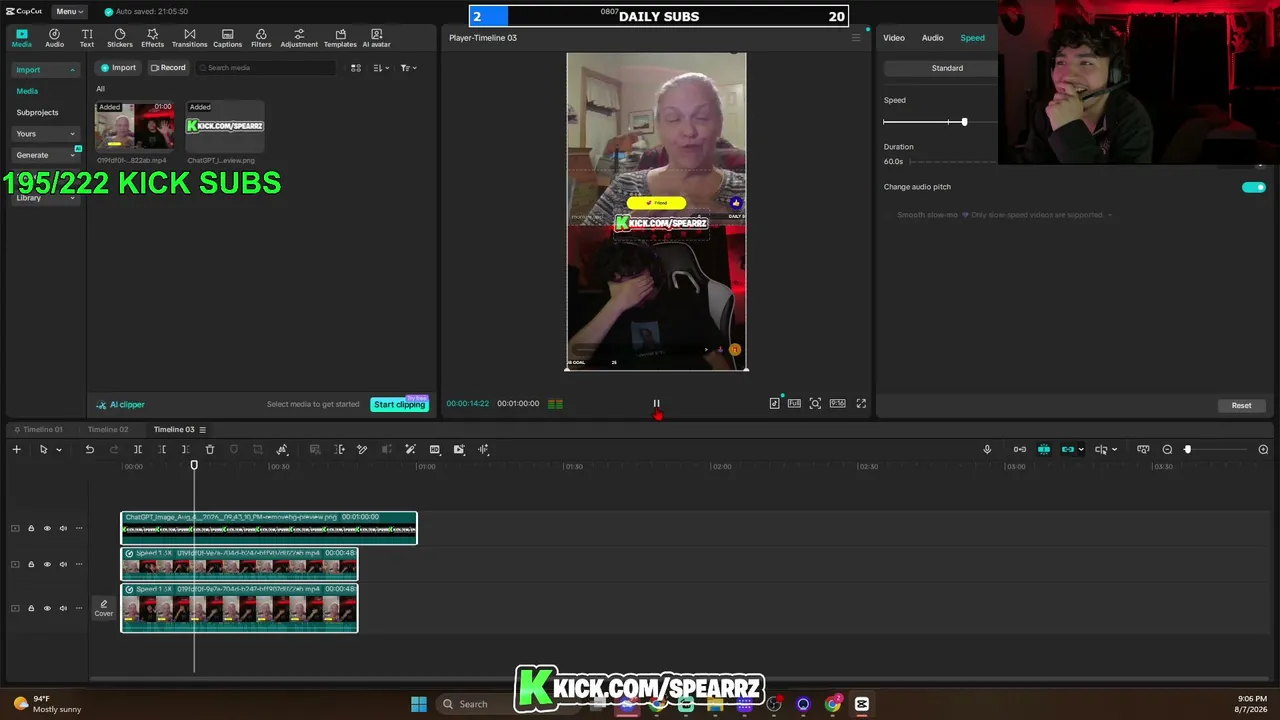Mute the bottom main track audio
The width and height of the screenshot is (1280, 720).
pos(63,608)
